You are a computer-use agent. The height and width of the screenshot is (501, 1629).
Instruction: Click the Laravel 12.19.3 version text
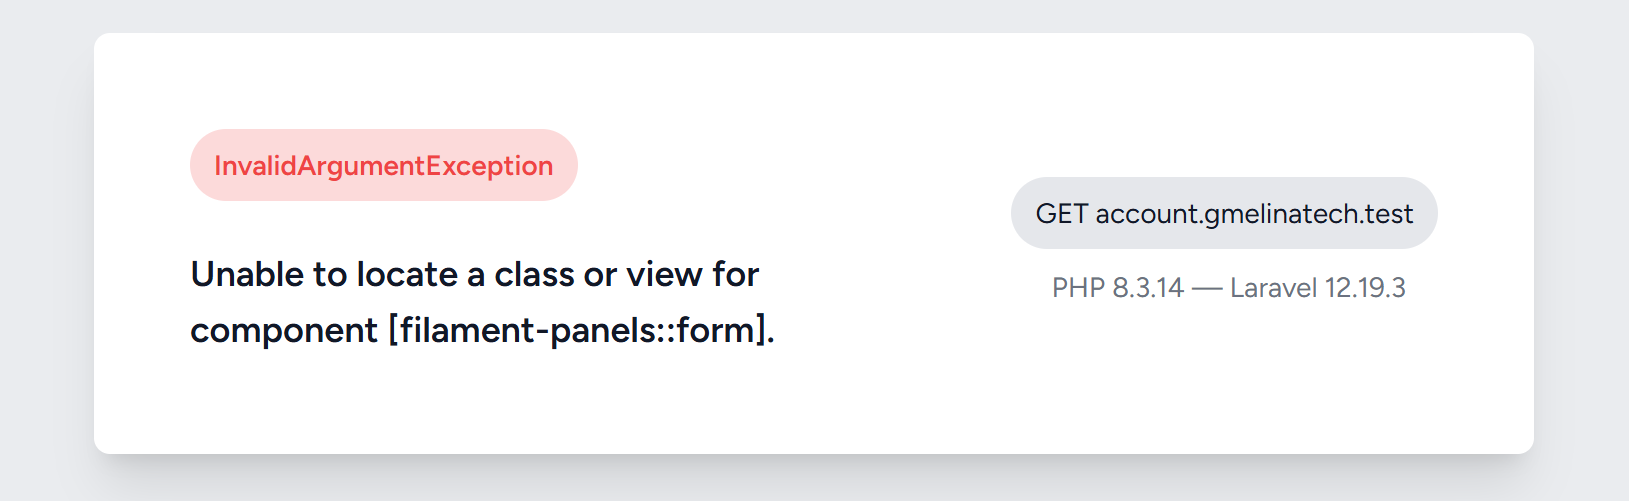pyautogui.click(x=1317, y=288)
